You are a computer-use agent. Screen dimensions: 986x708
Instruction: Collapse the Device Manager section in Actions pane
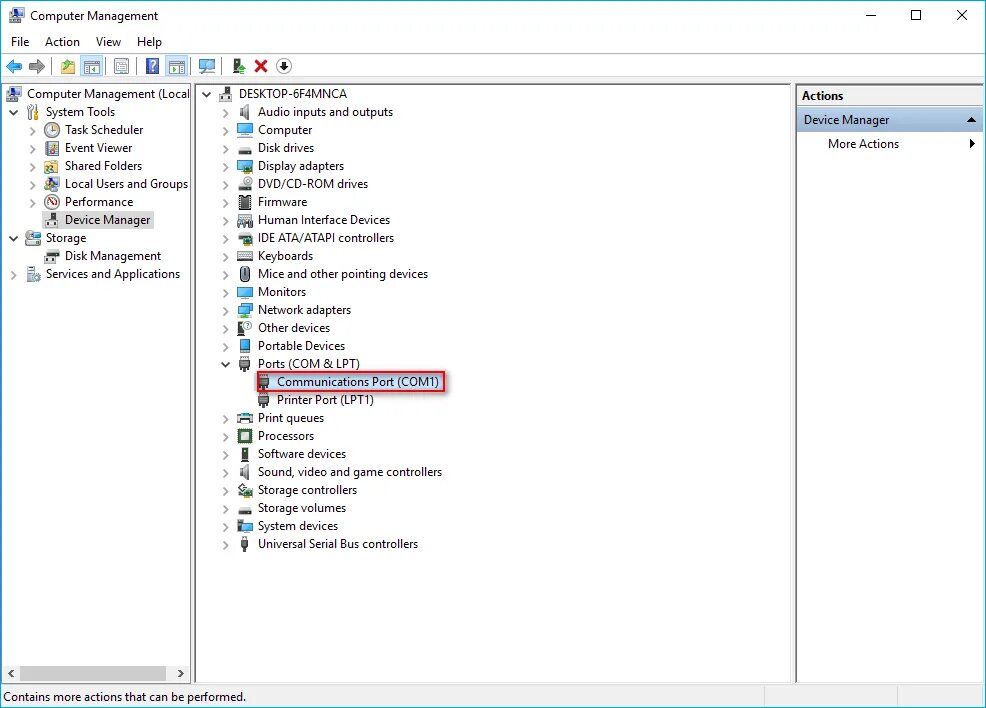[971, 119]
